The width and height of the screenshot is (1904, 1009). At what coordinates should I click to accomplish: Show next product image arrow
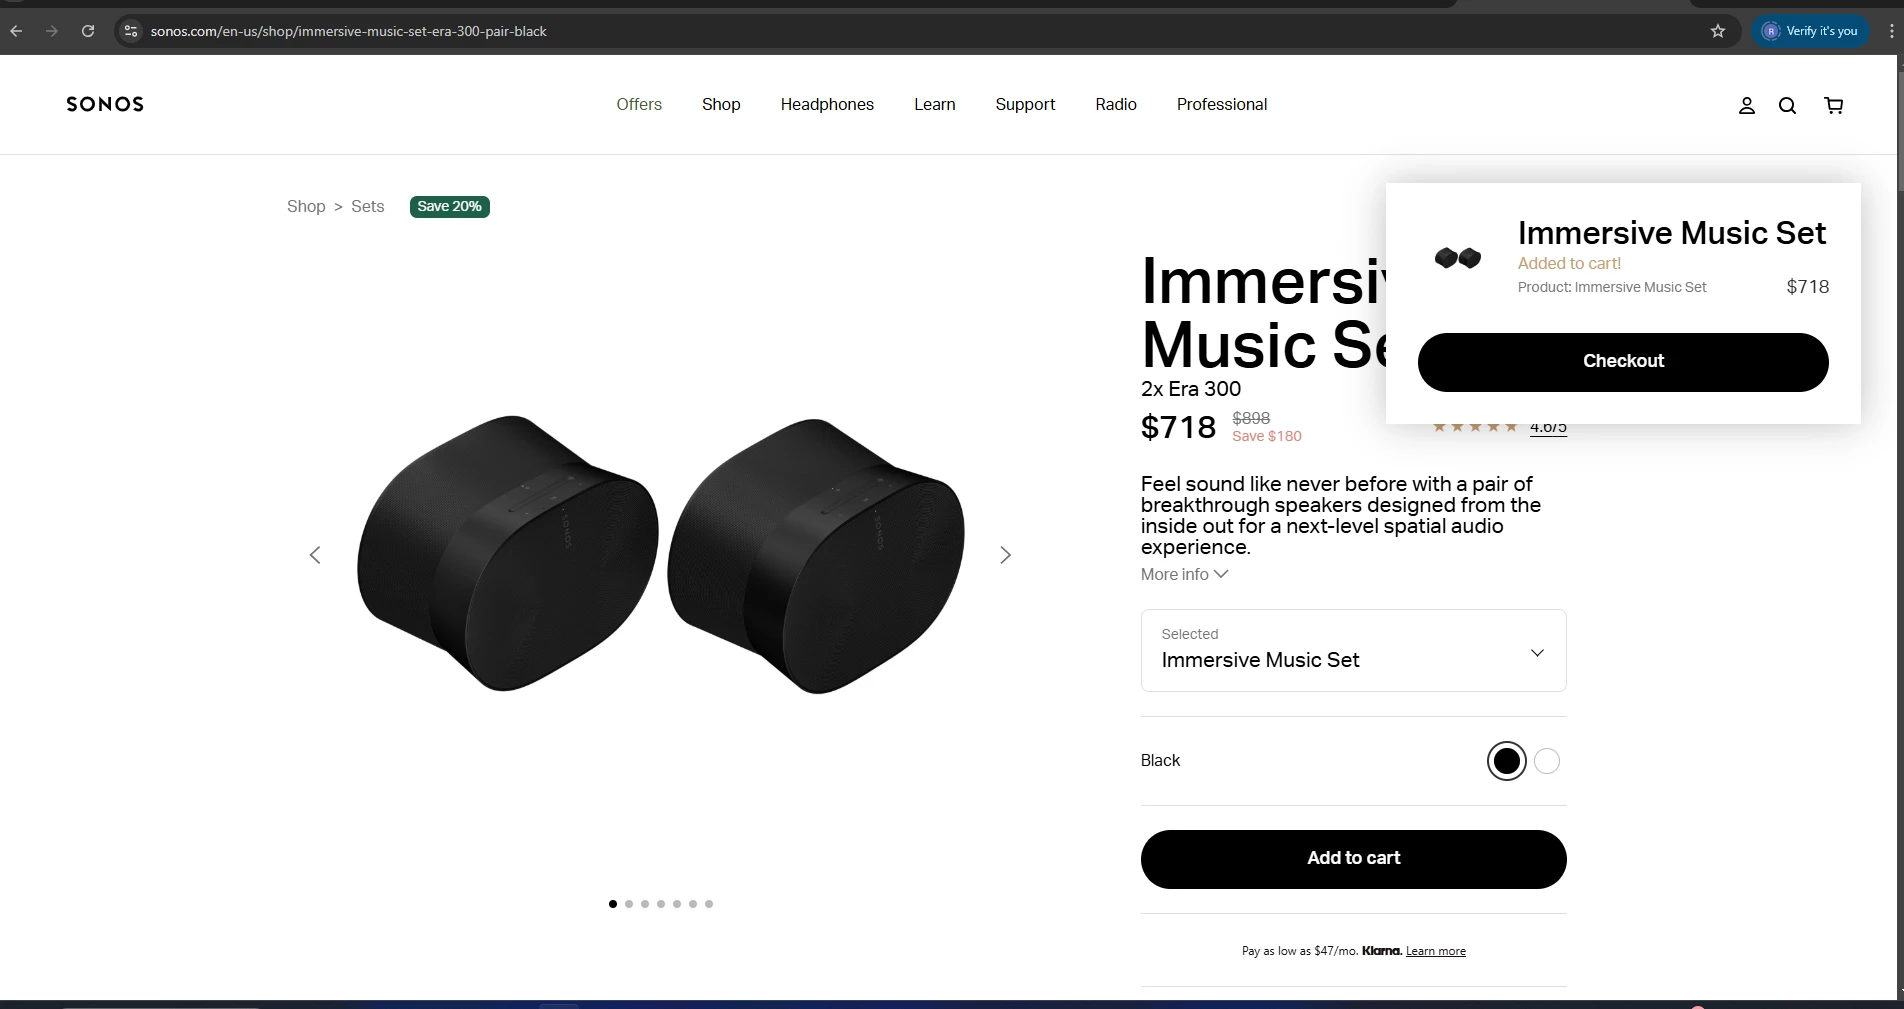click(1006, 555)
